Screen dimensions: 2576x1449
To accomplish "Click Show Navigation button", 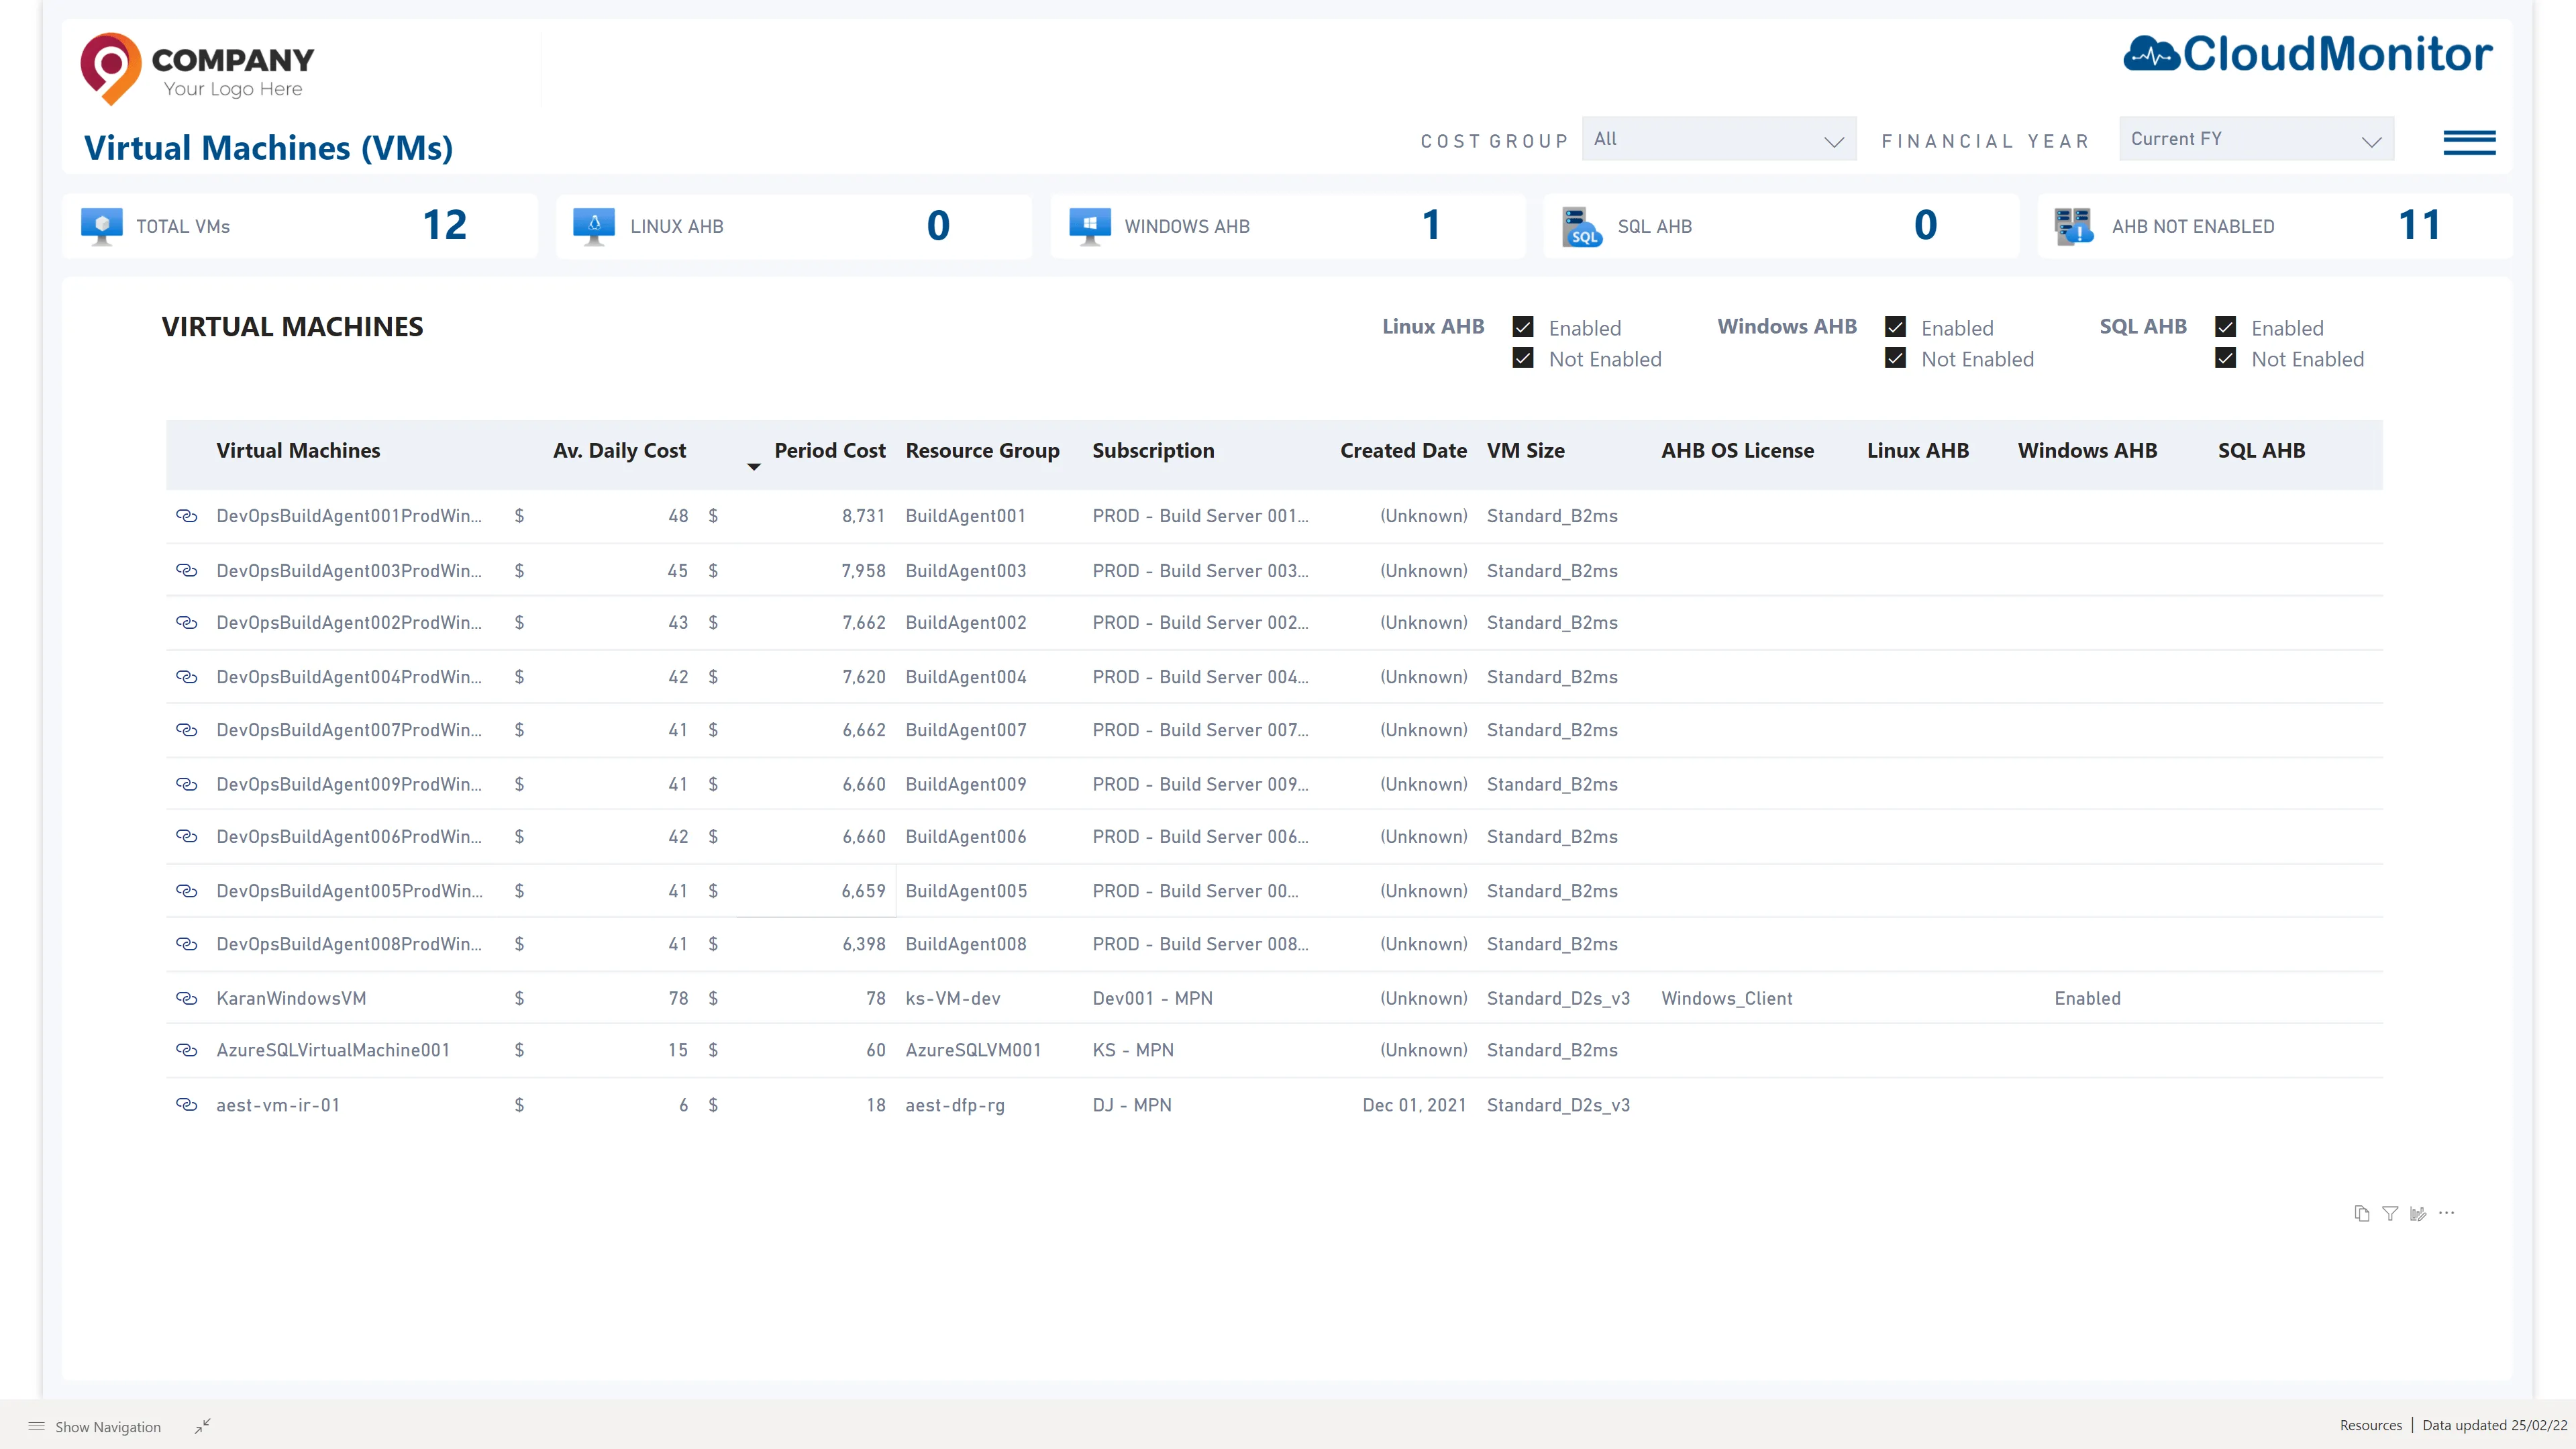I will (95, 1427).
